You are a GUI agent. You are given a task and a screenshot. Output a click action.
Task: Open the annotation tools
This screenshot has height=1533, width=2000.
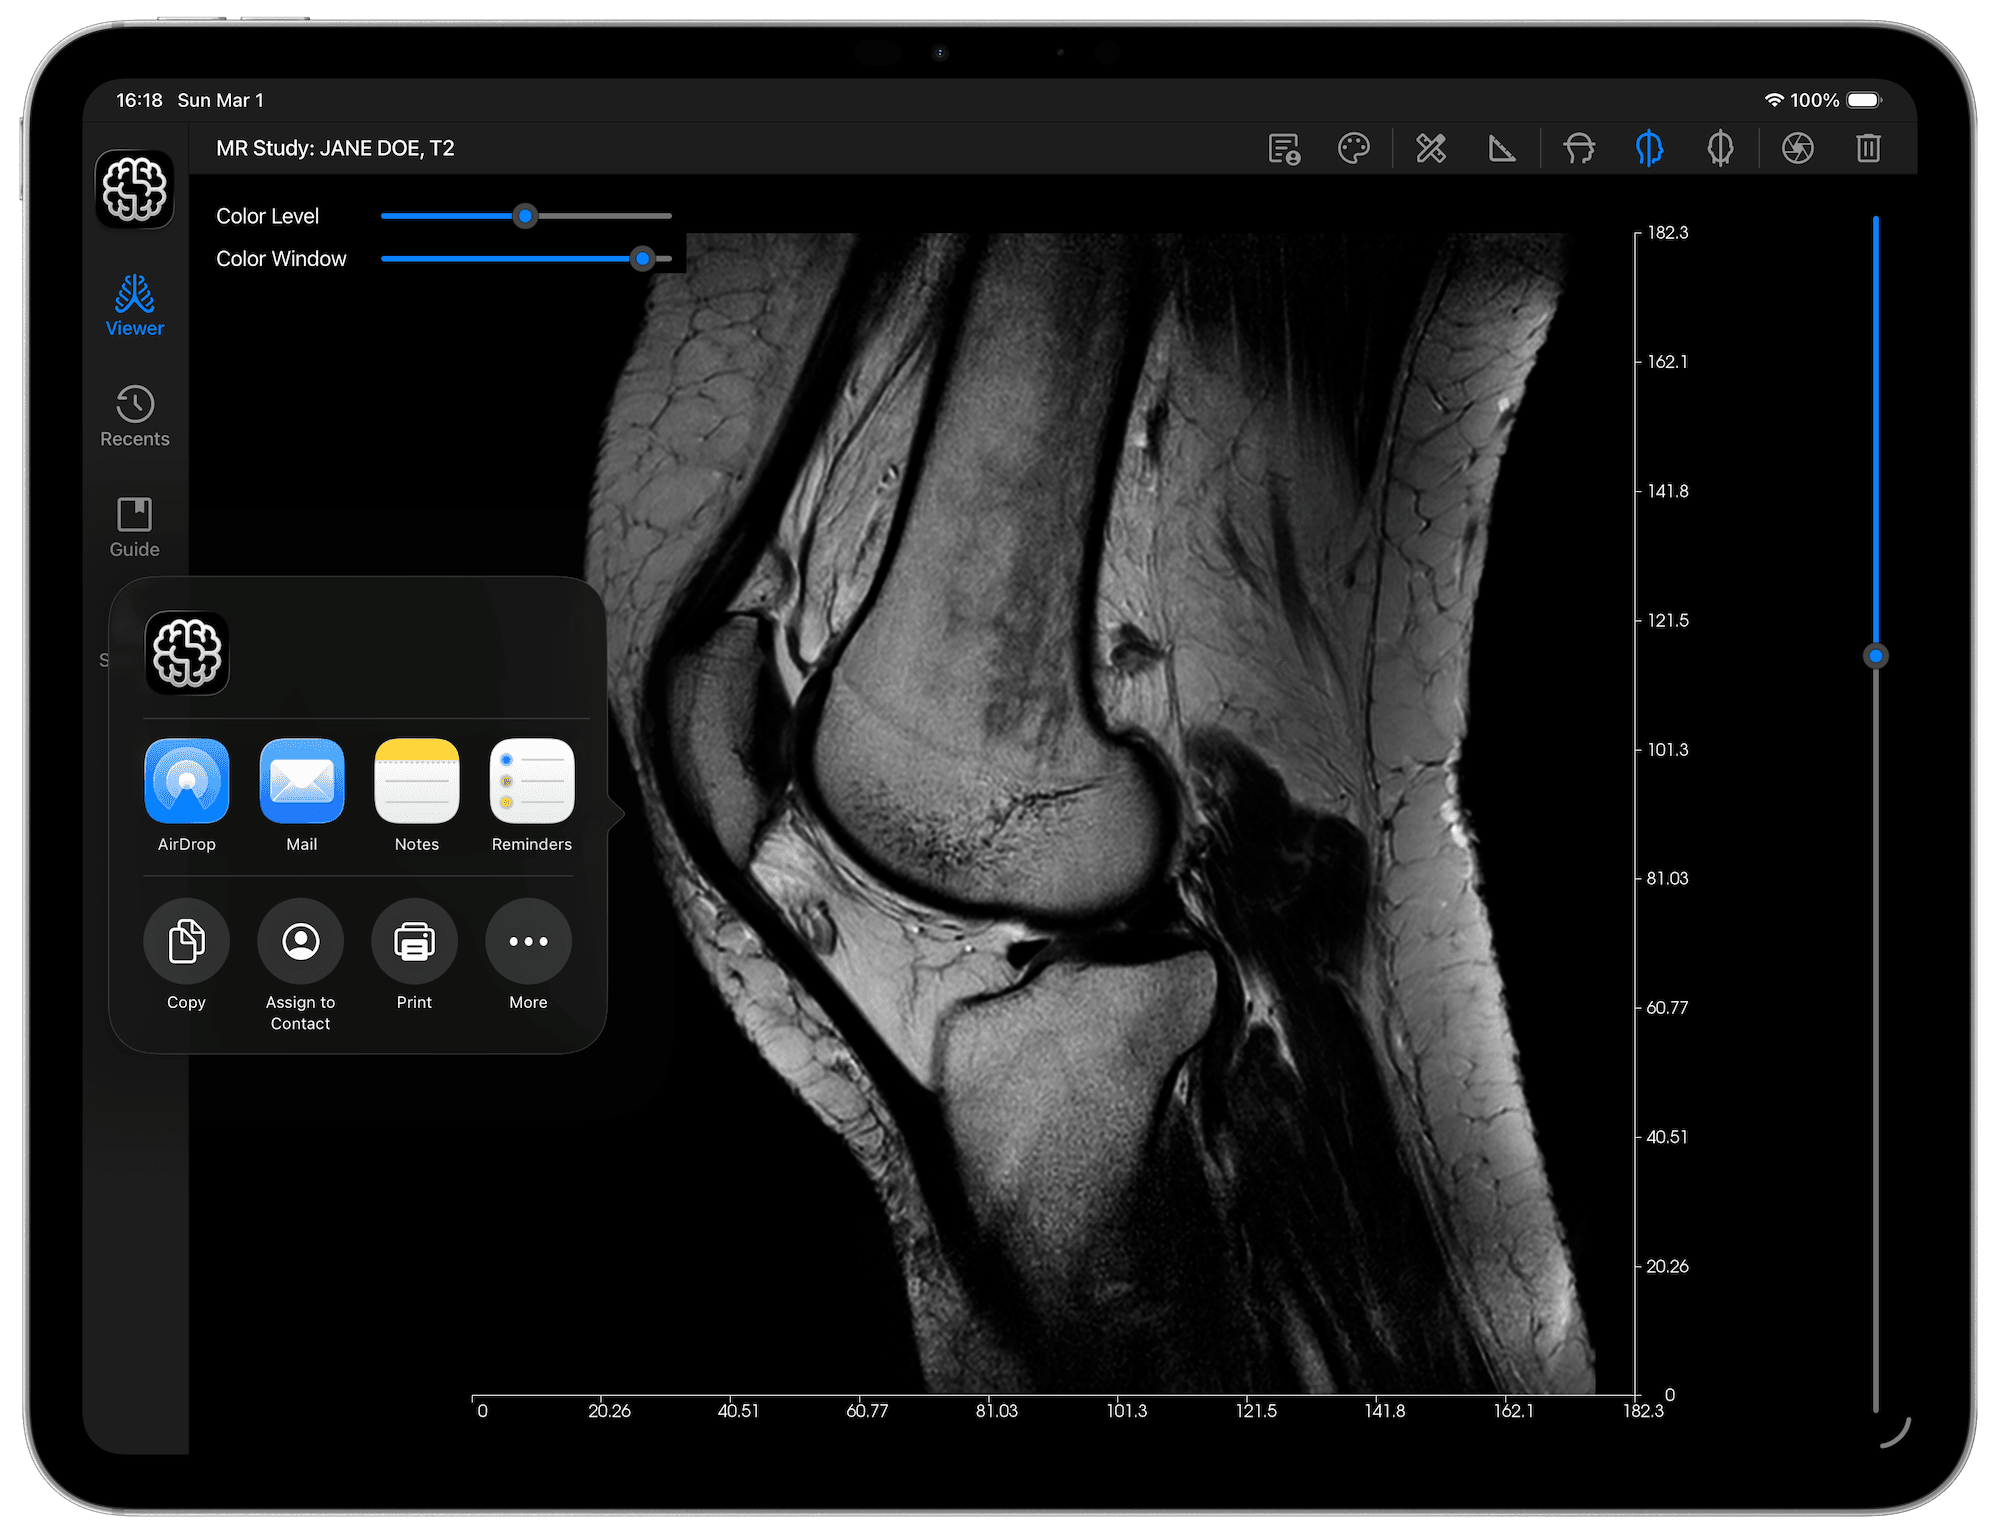click(x=1429, y=148)
